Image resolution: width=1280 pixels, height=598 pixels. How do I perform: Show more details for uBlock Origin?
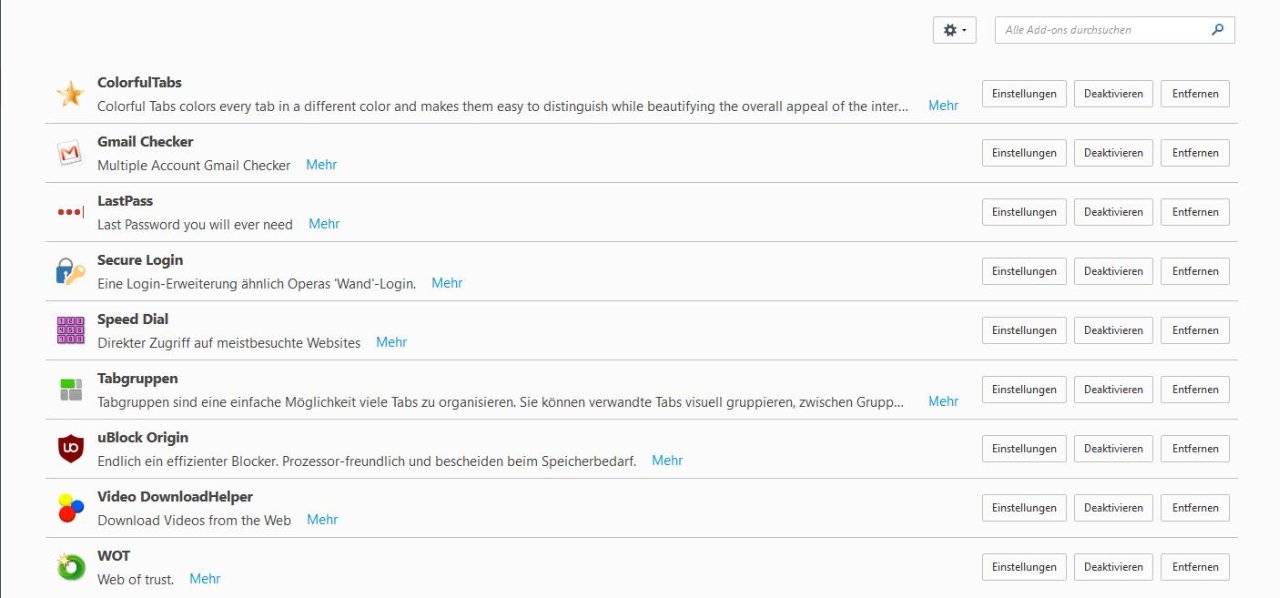tap(667, 460)
